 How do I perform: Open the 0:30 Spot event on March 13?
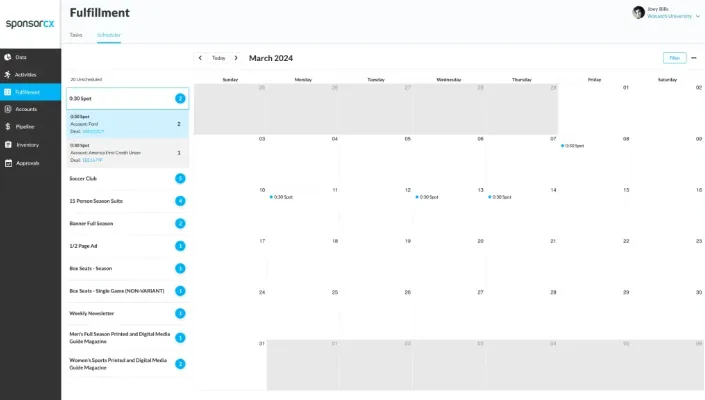(x=427, y=197)
